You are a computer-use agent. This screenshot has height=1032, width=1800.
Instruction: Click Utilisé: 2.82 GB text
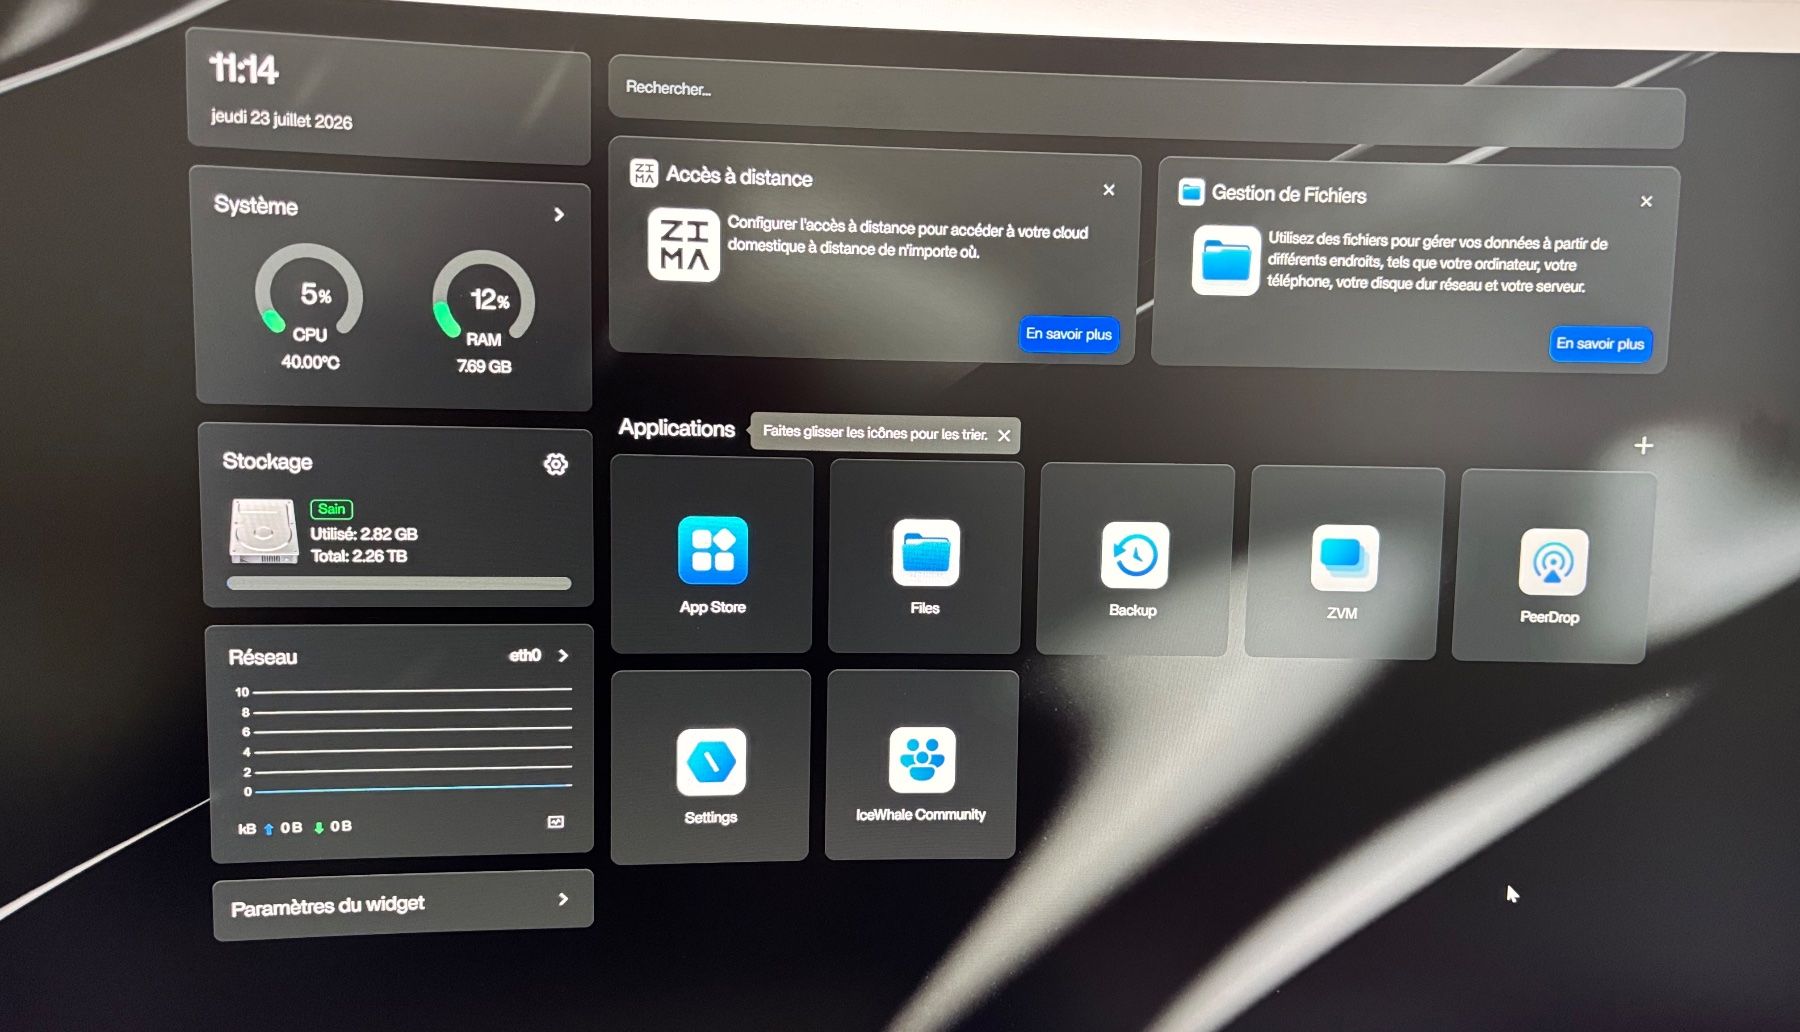pyautogui.click(x=364, y=533)
